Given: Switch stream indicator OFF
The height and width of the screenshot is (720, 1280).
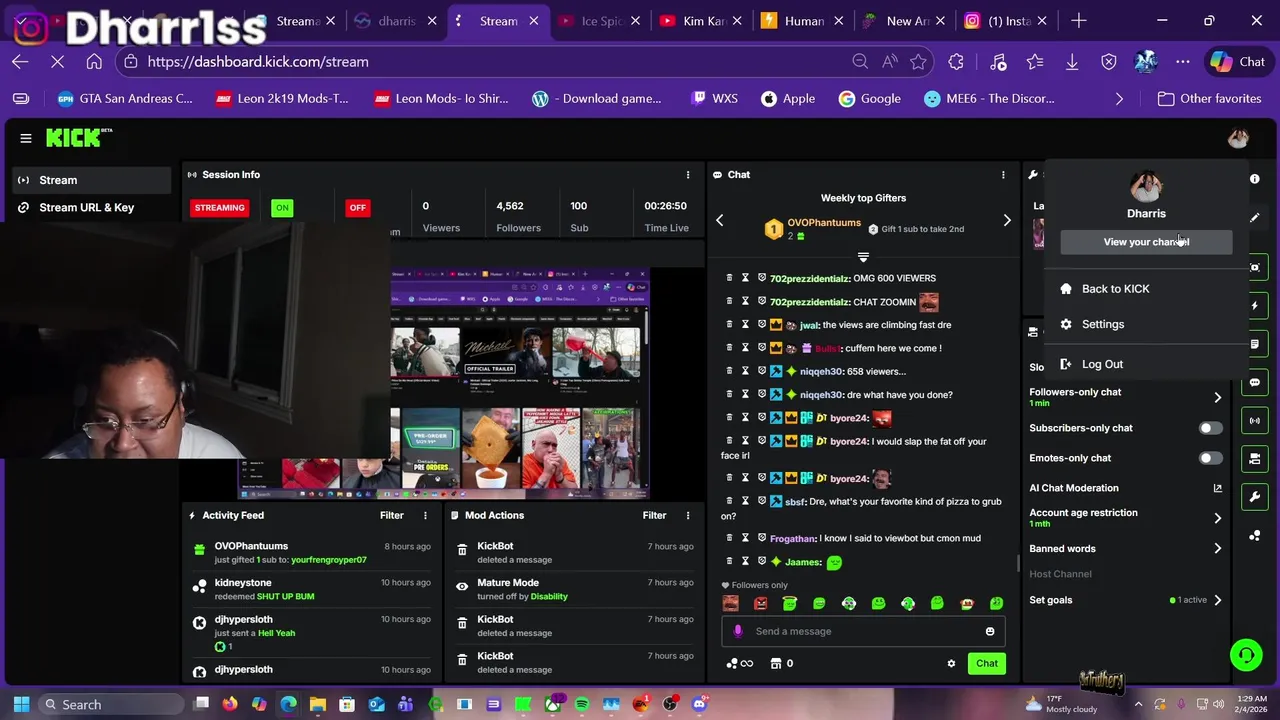Looking at the screenshot, I should (x=357, y=207).
